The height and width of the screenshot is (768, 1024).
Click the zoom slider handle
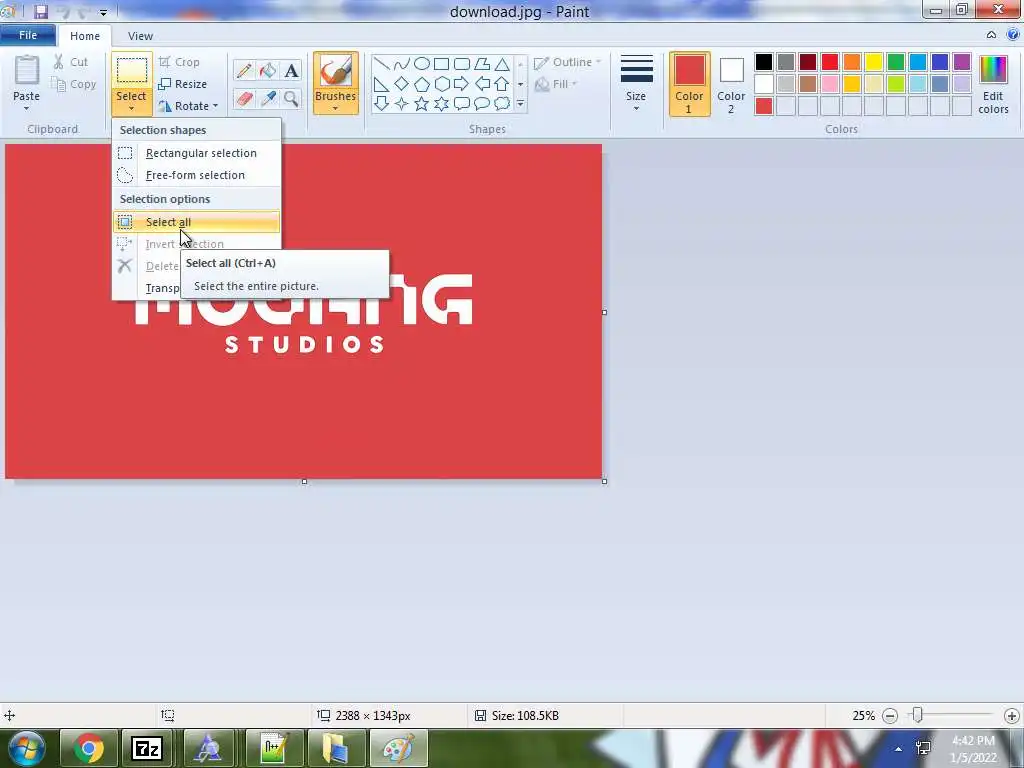click(918, 715)
